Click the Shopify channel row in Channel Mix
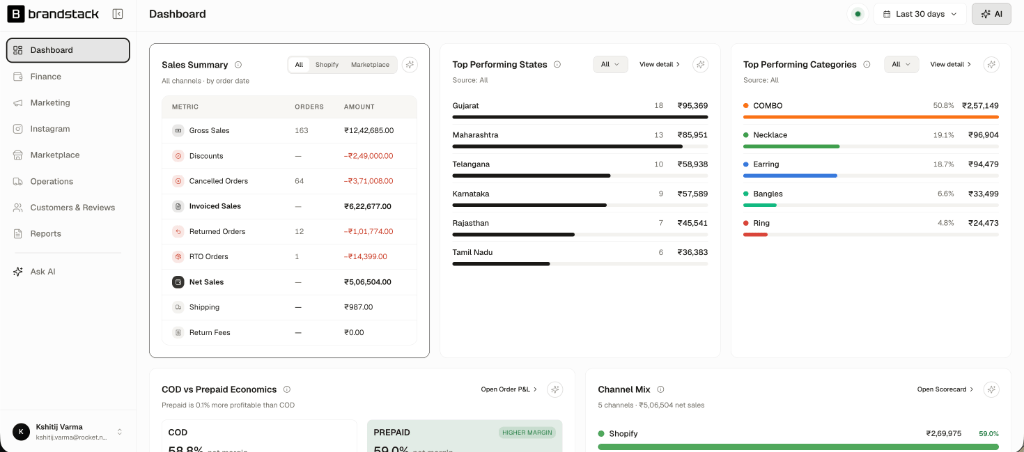Viewport: 1024px width, 452px height. 798,439
